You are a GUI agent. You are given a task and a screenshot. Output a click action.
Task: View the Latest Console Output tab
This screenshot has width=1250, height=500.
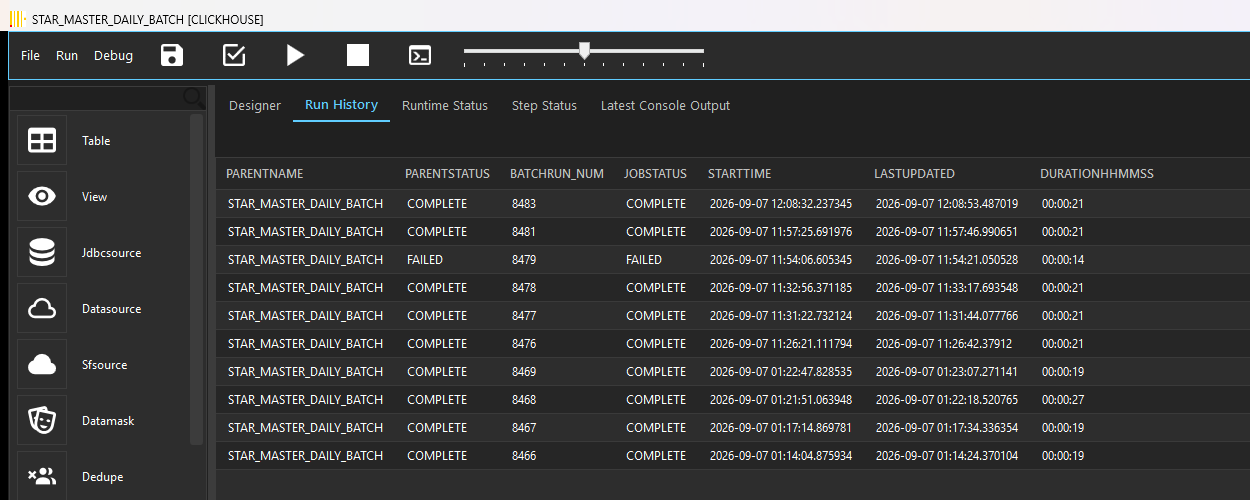[665, 105]
